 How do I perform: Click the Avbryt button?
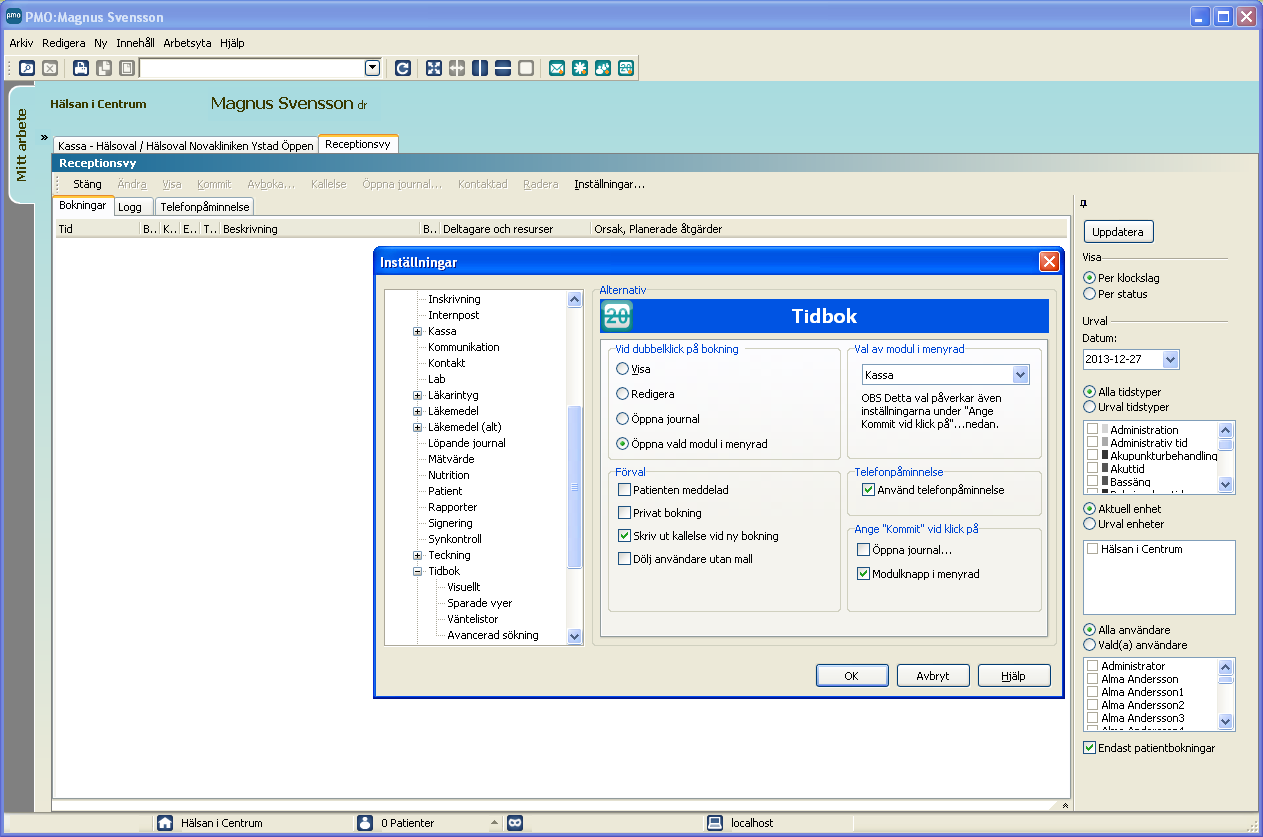click(933, 676)
